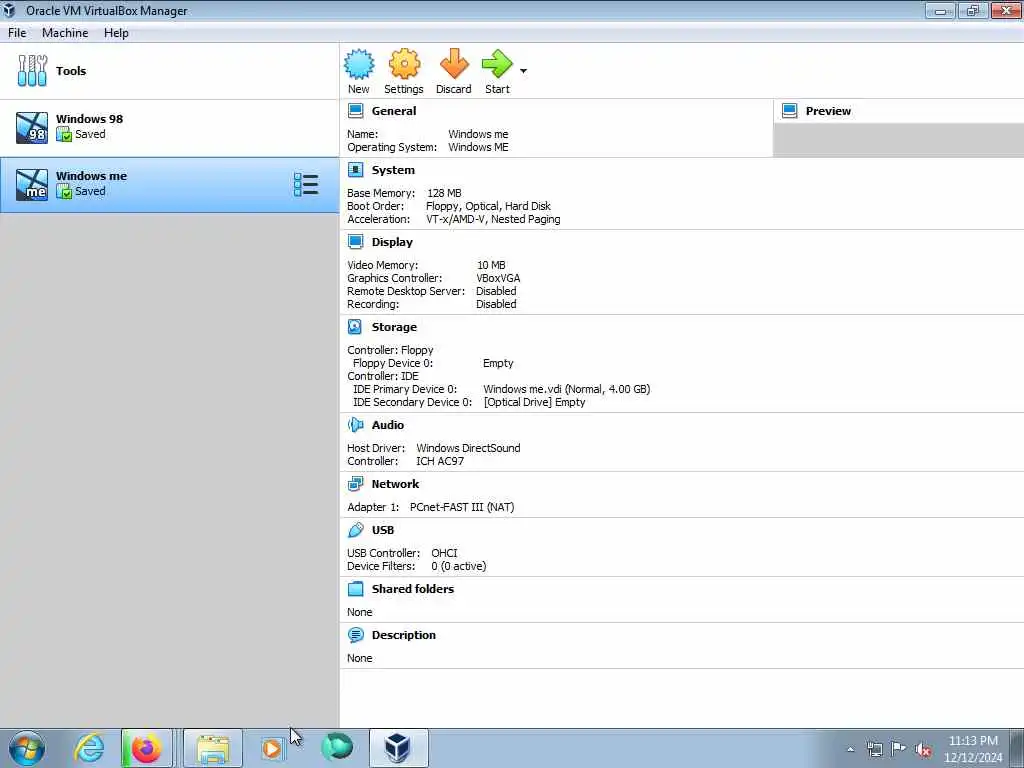Click the General section header
This screenshot has width=1024, height=768.
pos(394,111)
